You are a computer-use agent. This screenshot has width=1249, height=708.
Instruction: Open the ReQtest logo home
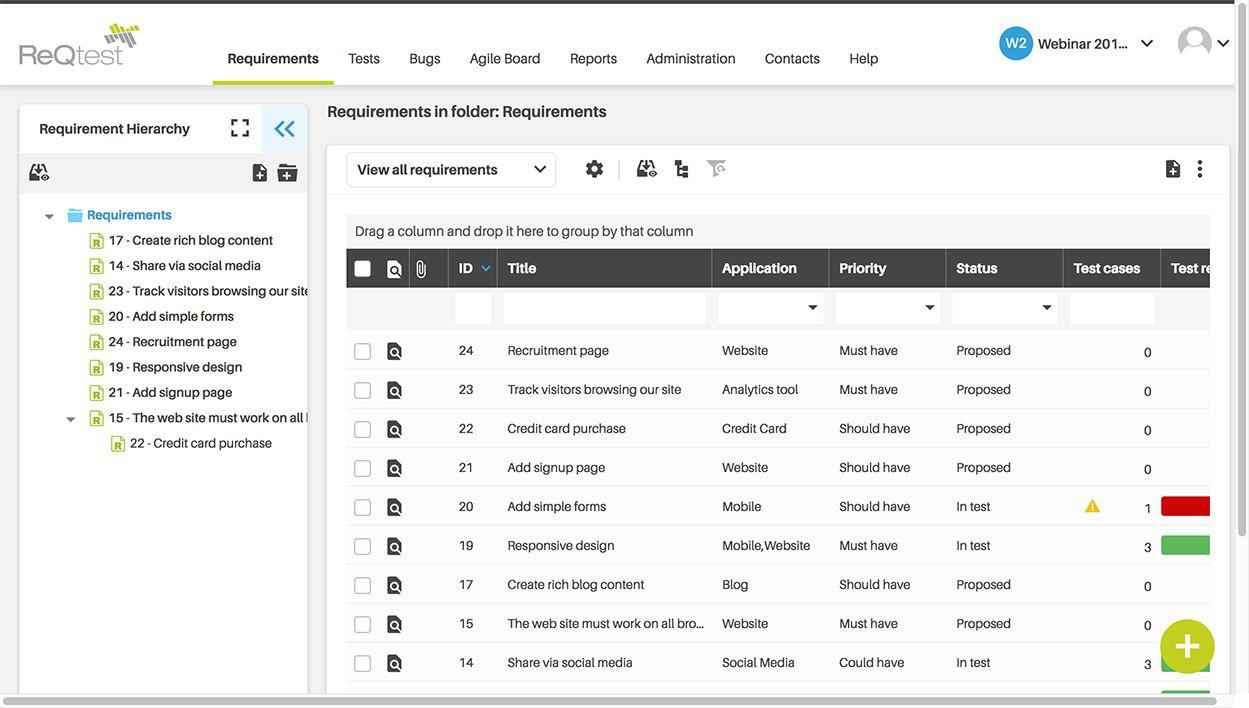(x=79, y=45)
